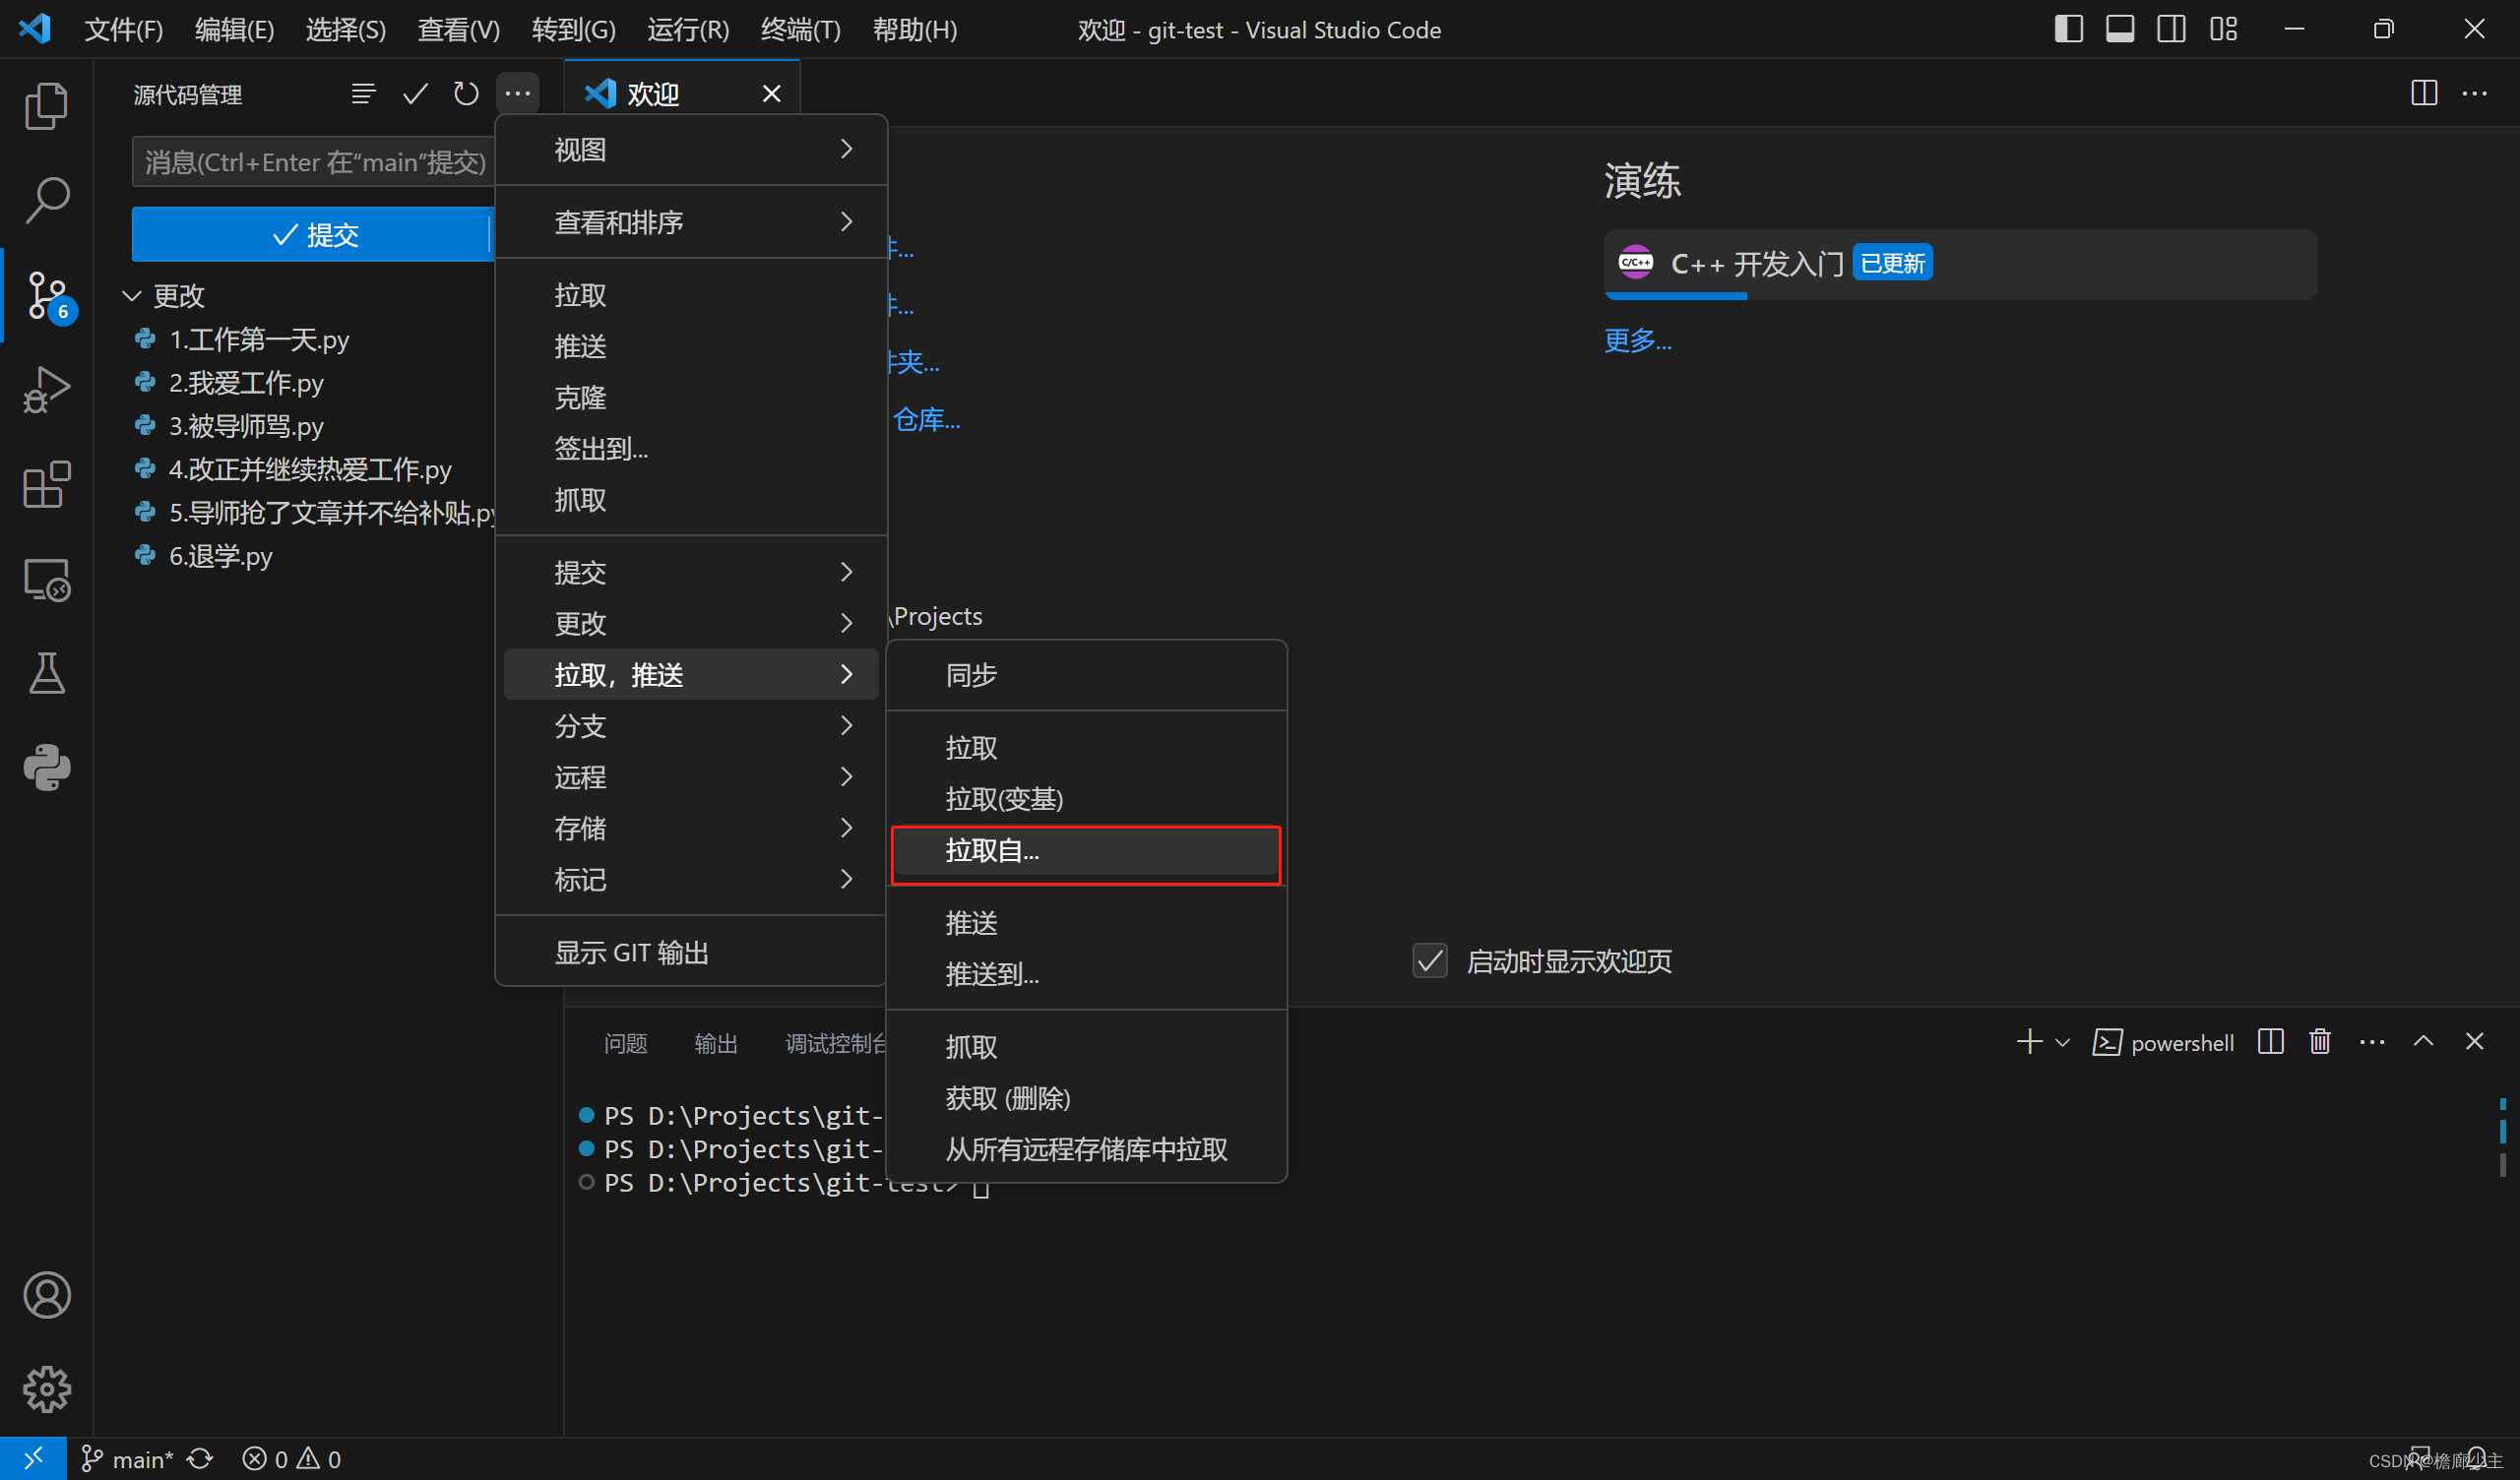Select 获取 (删除) in the submenu
The width and height of the screenshot is (2520, 1480).
coord(1086,1098)
